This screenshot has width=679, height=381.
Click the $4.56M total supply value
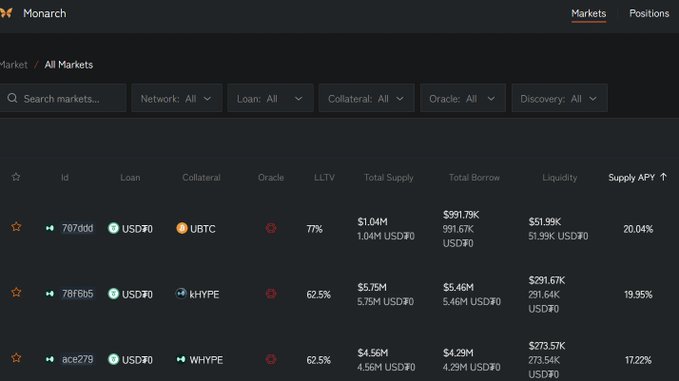point(372,353)
